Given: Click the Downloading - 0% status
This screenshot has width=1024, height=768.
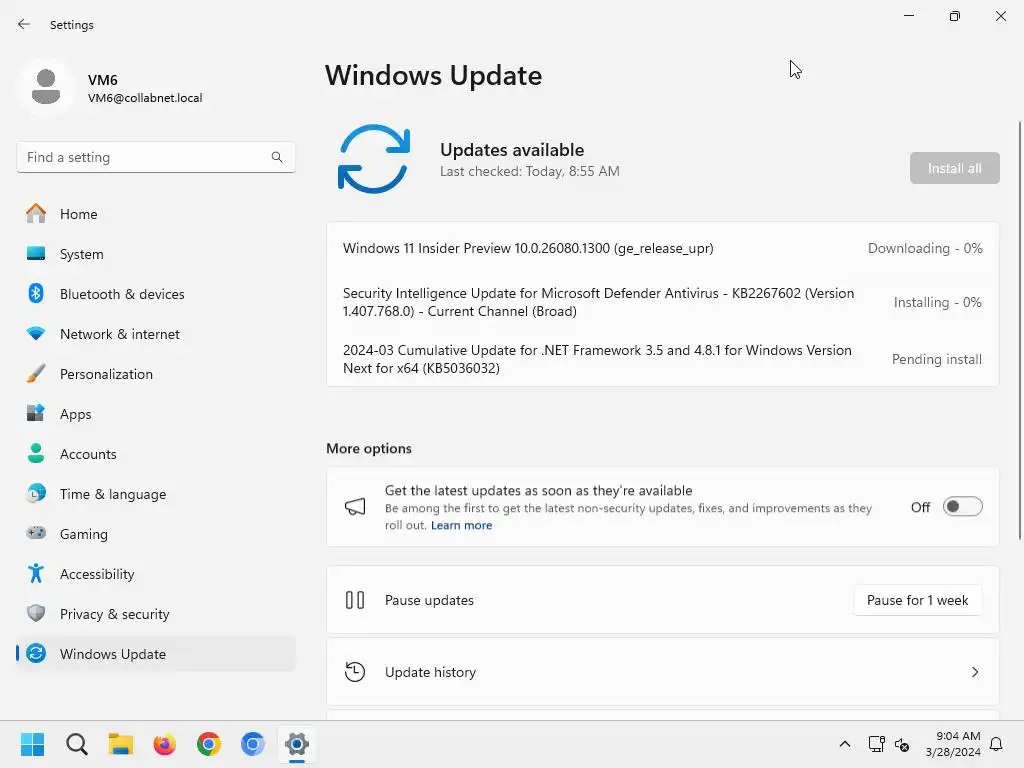Looking at the screenshot, I should click(925, 248).
